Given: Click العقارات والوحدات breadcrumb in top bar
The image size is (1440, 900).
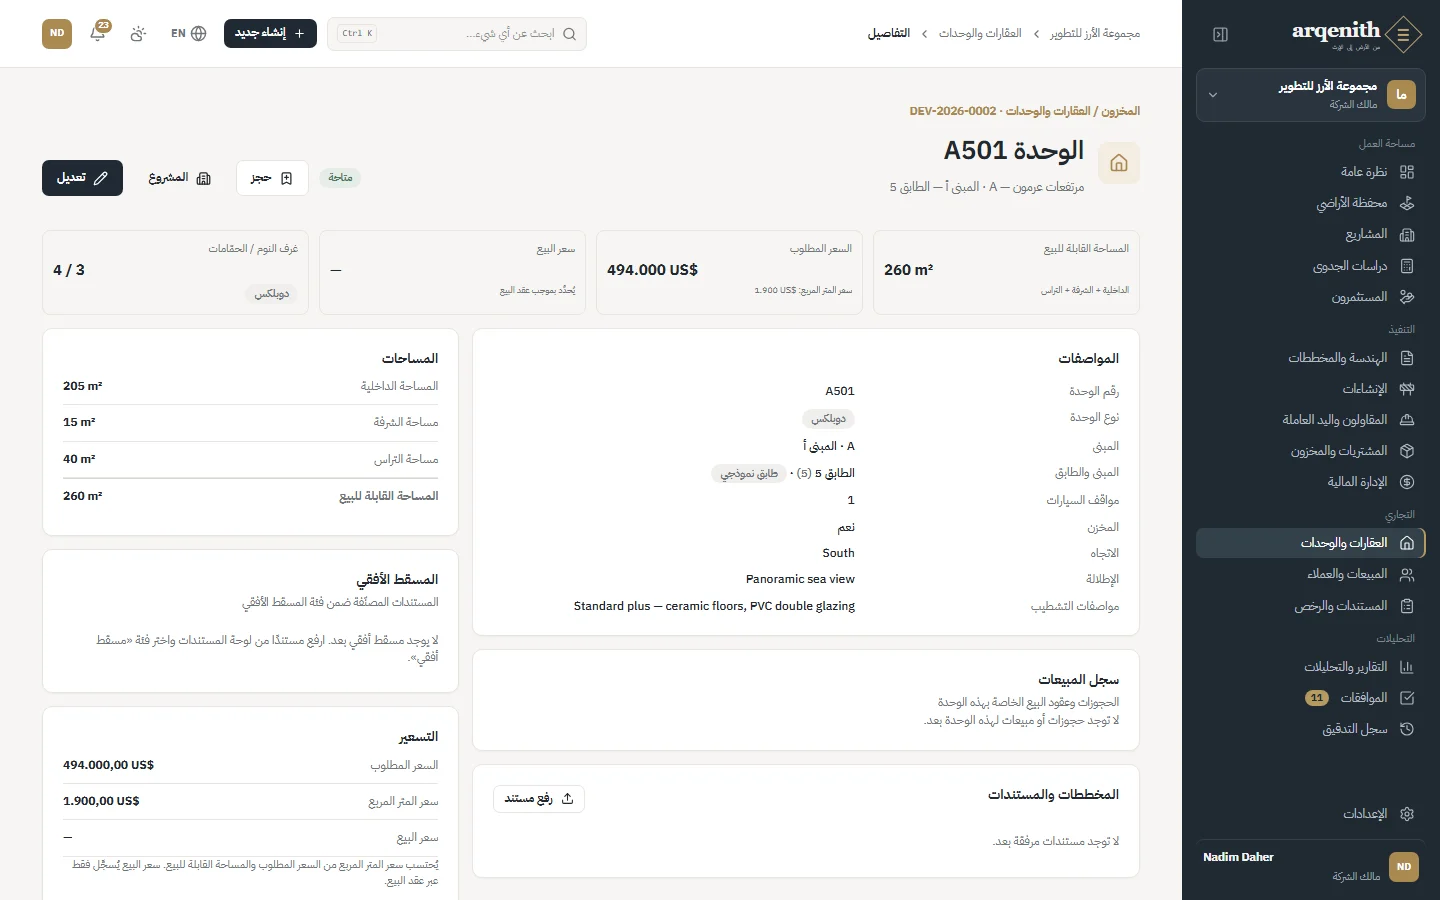Looking at the screenshot, I should [x=980, y=34].
